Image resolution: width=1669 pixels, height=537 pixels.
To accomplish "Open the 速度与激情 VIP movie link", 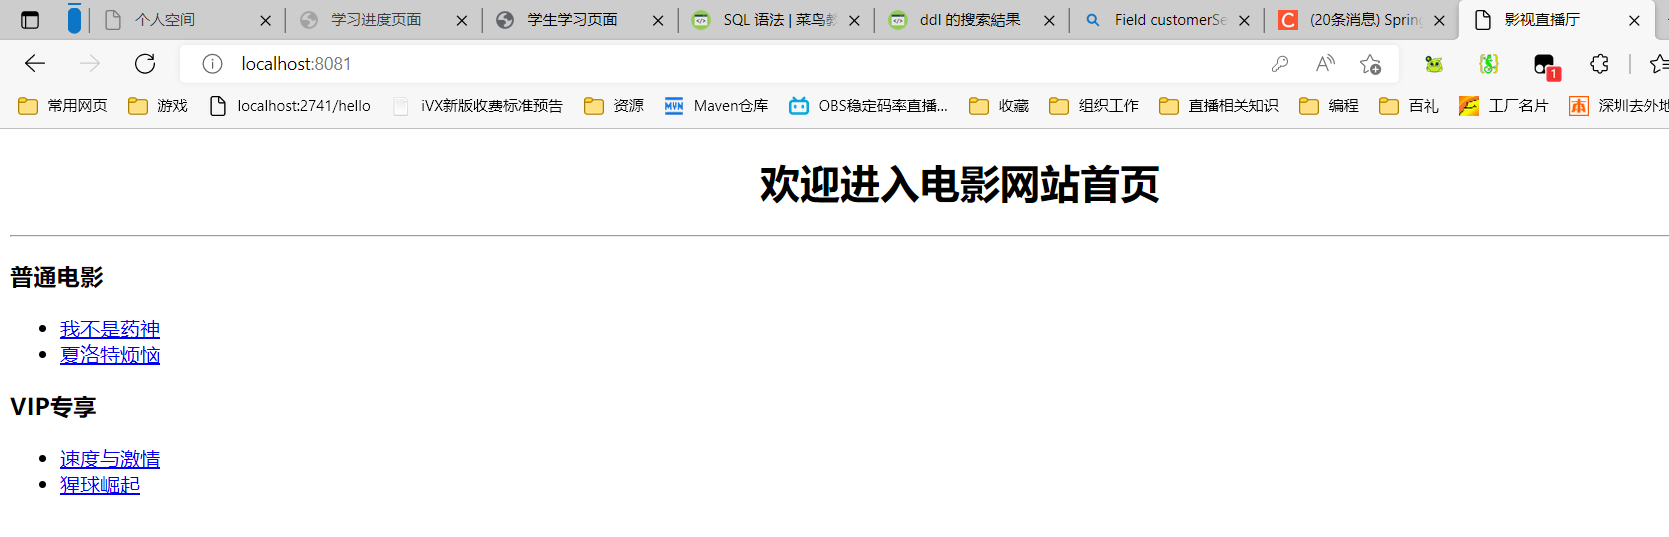I will click(x=110, y=459).
